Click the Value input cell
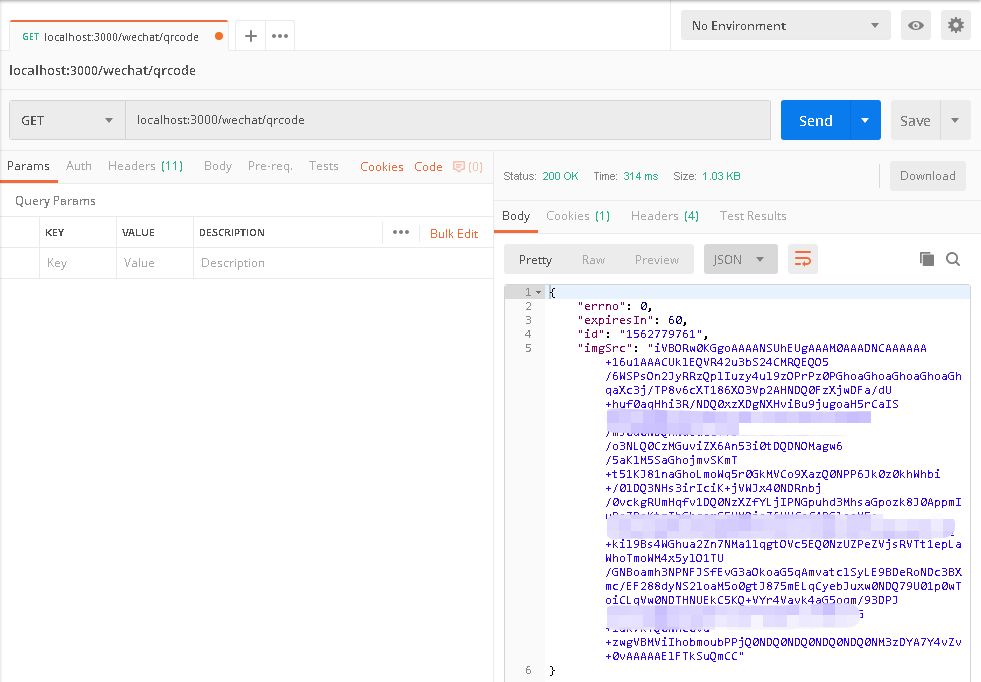 click(155, 263)
